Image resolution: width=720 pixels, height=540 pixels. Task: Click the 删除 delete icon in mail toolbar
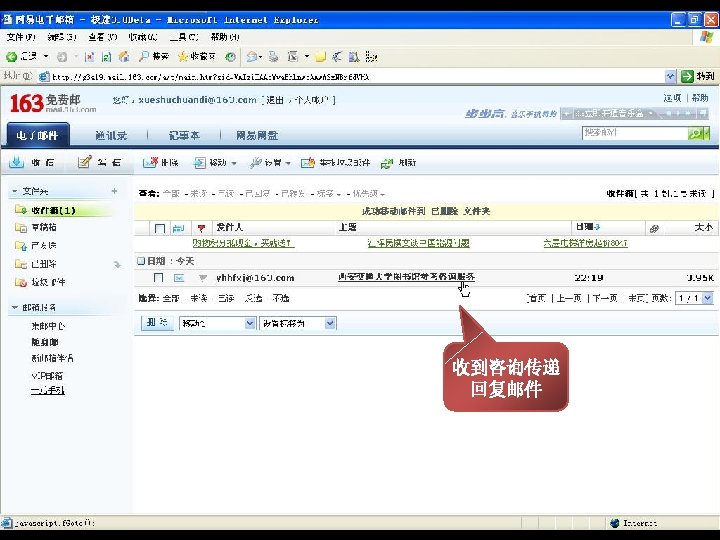(150, 163)
